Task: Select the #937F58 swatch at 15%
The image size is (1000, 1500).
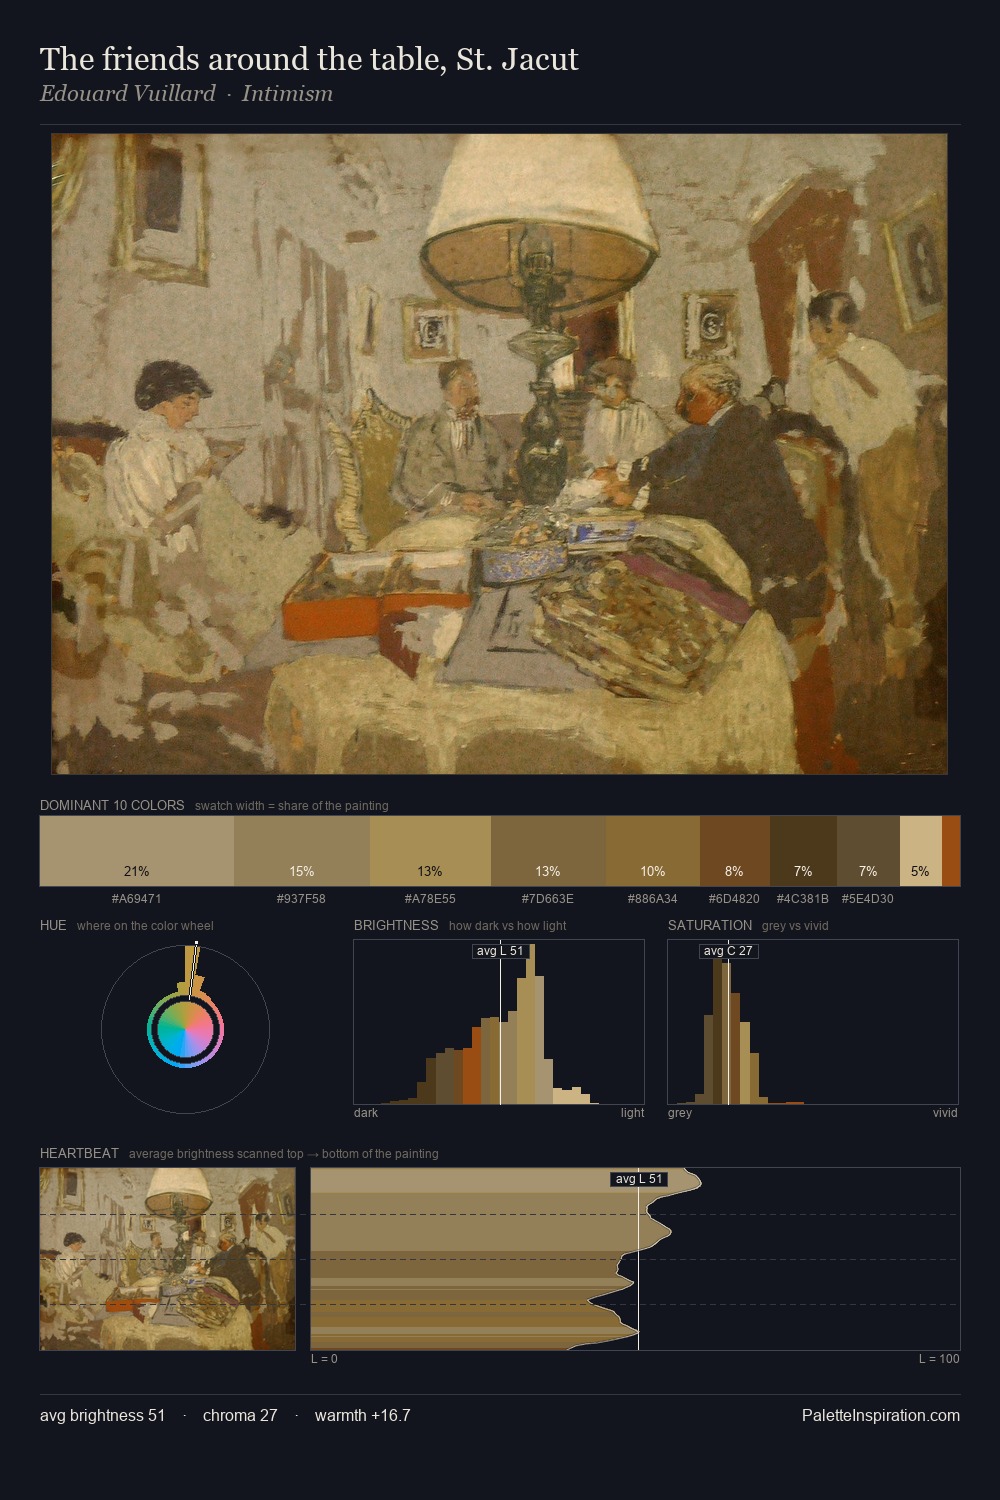Action: click(x=302, y=851)
